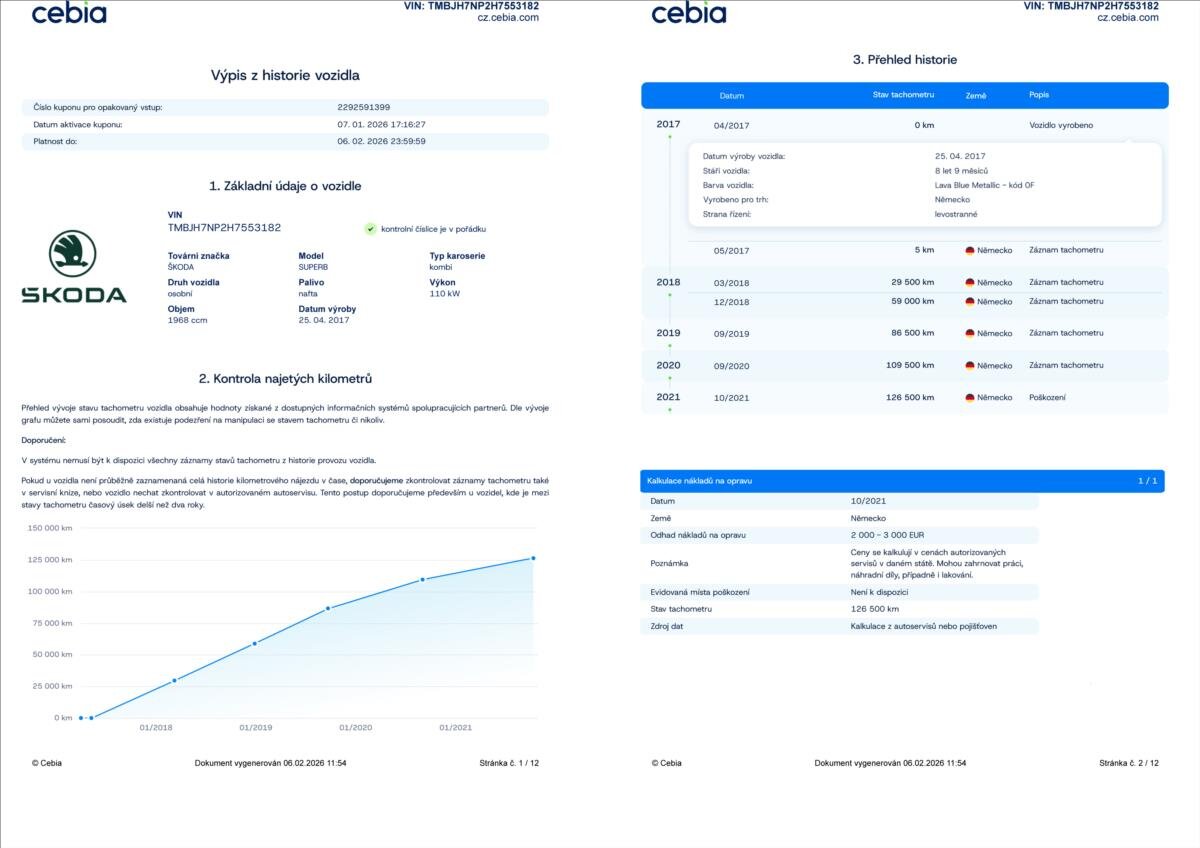
Task: Select the Stav tachometru column header
Action: [x=903, y=95]
